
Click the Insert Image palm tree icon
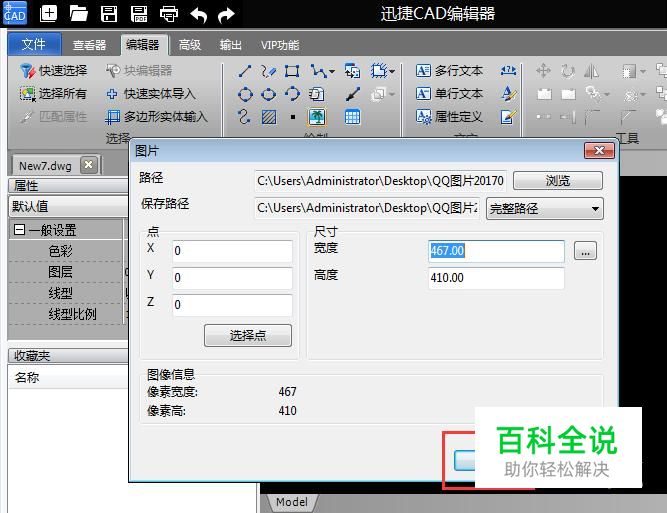coord(317,117)
